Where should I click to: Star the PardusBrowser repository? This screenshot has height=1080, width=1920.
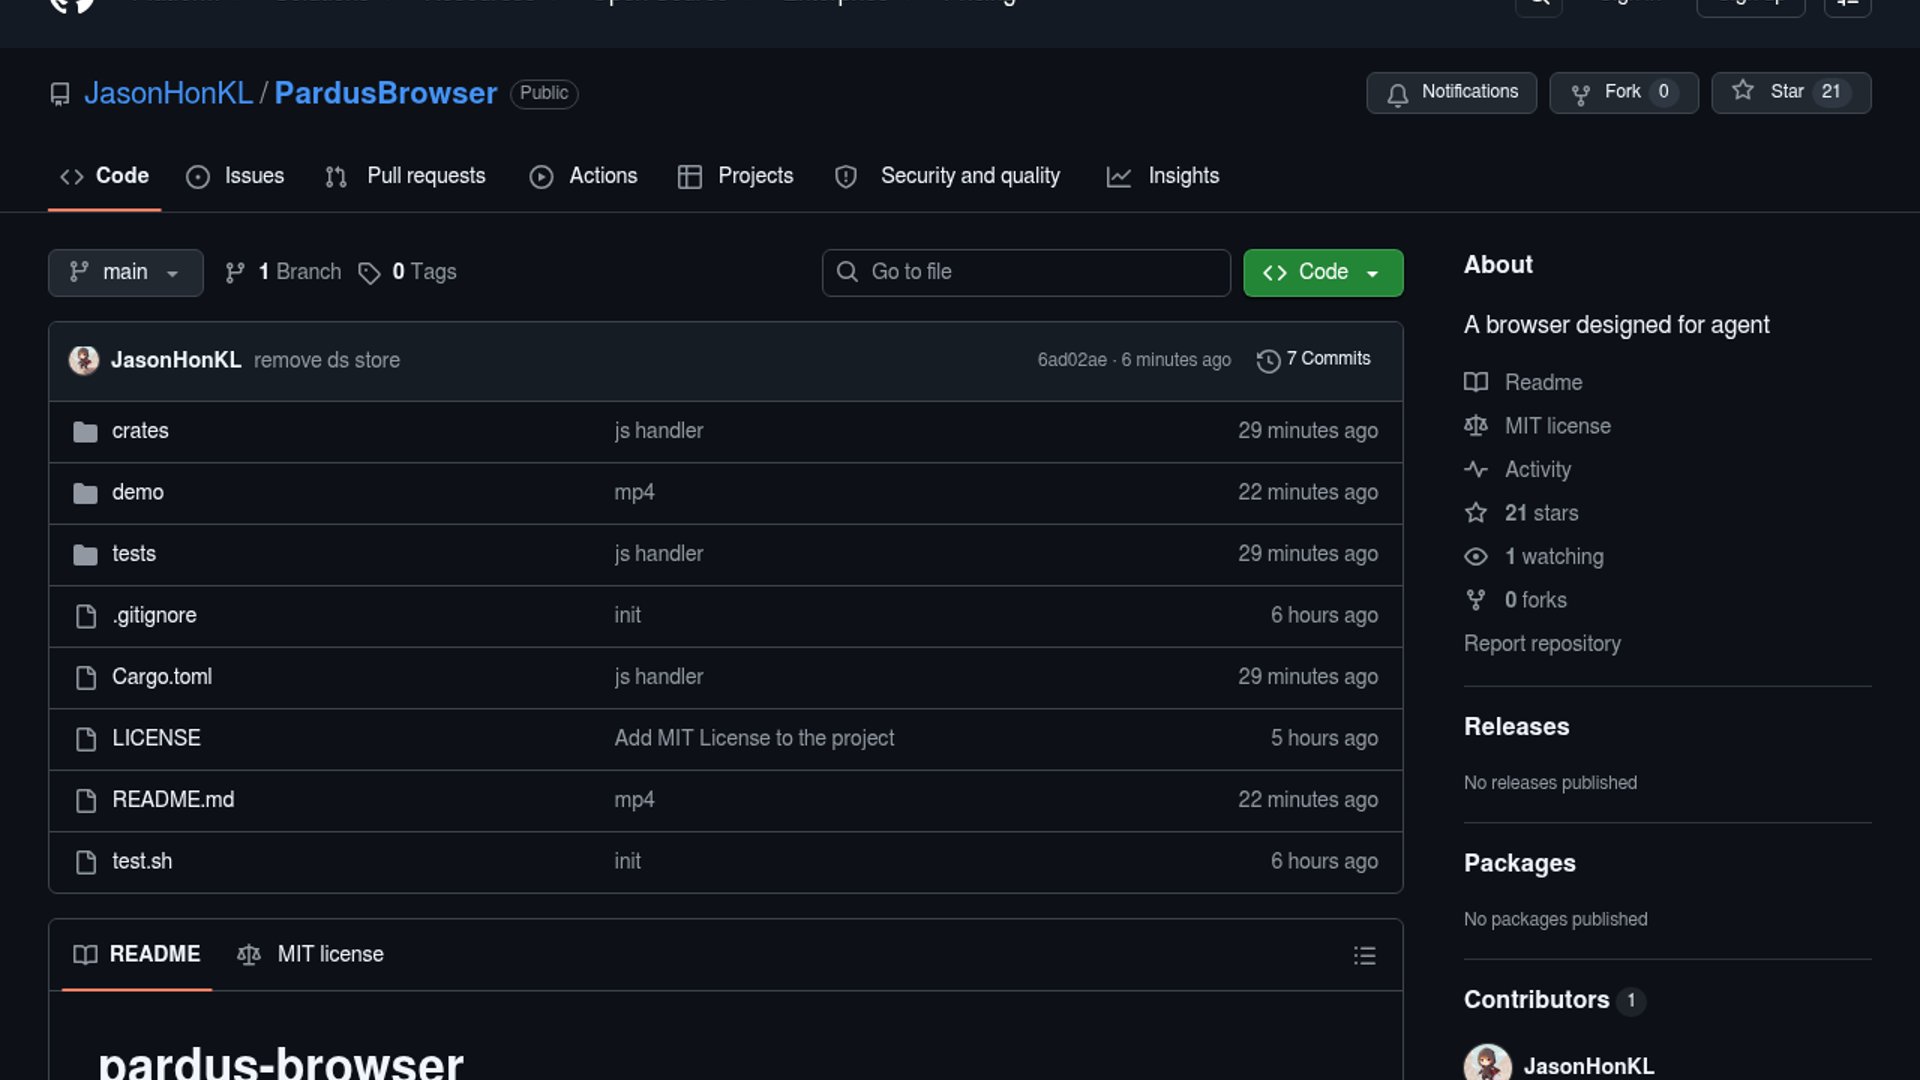click(1790, 92)
